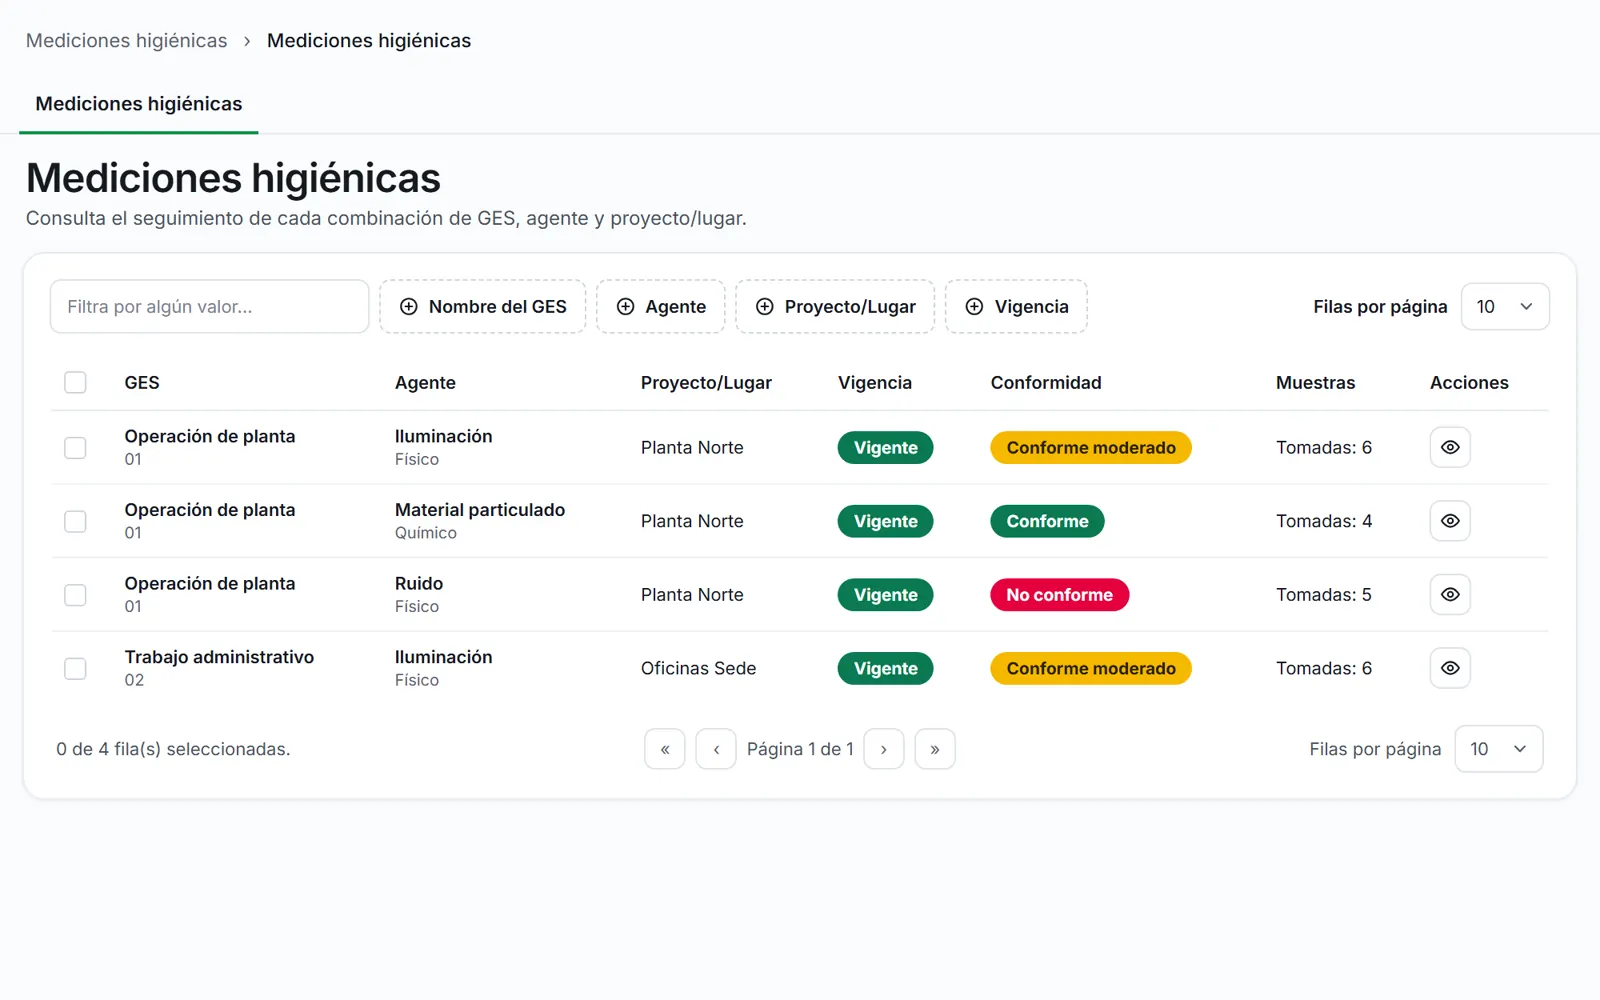View details for Material particulado row

pyautogui.click(x=1450, y=521)
